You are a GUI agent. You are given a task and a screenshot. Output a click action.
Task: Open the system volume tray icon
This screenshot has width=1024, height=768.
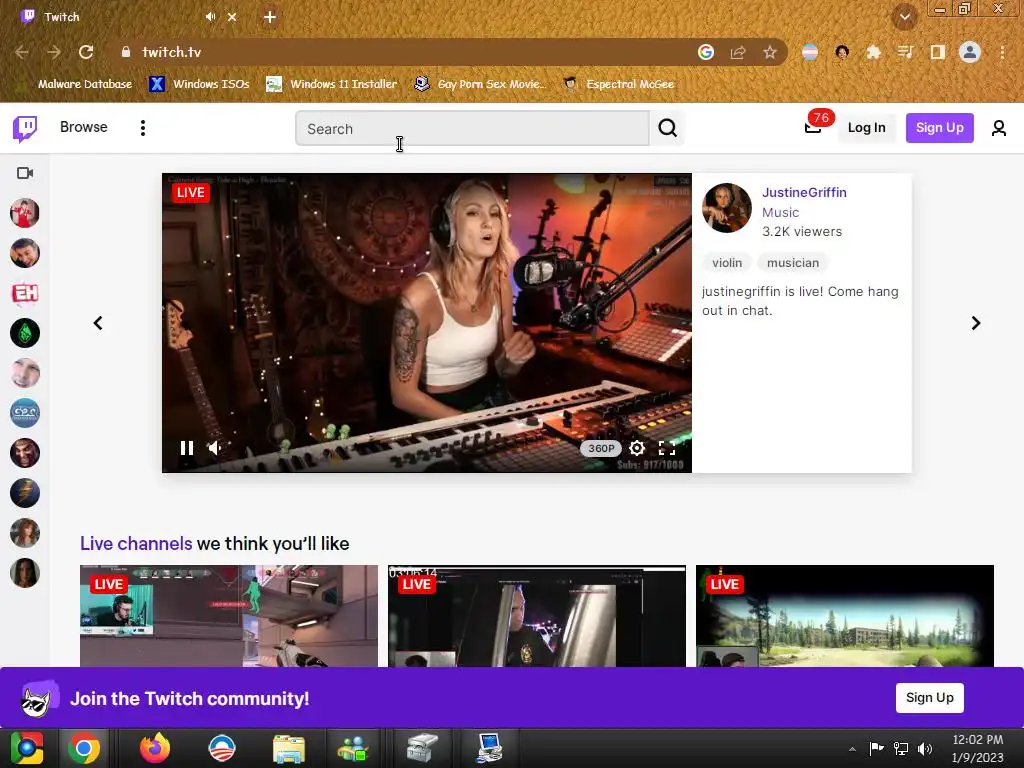tap(925, 749)
